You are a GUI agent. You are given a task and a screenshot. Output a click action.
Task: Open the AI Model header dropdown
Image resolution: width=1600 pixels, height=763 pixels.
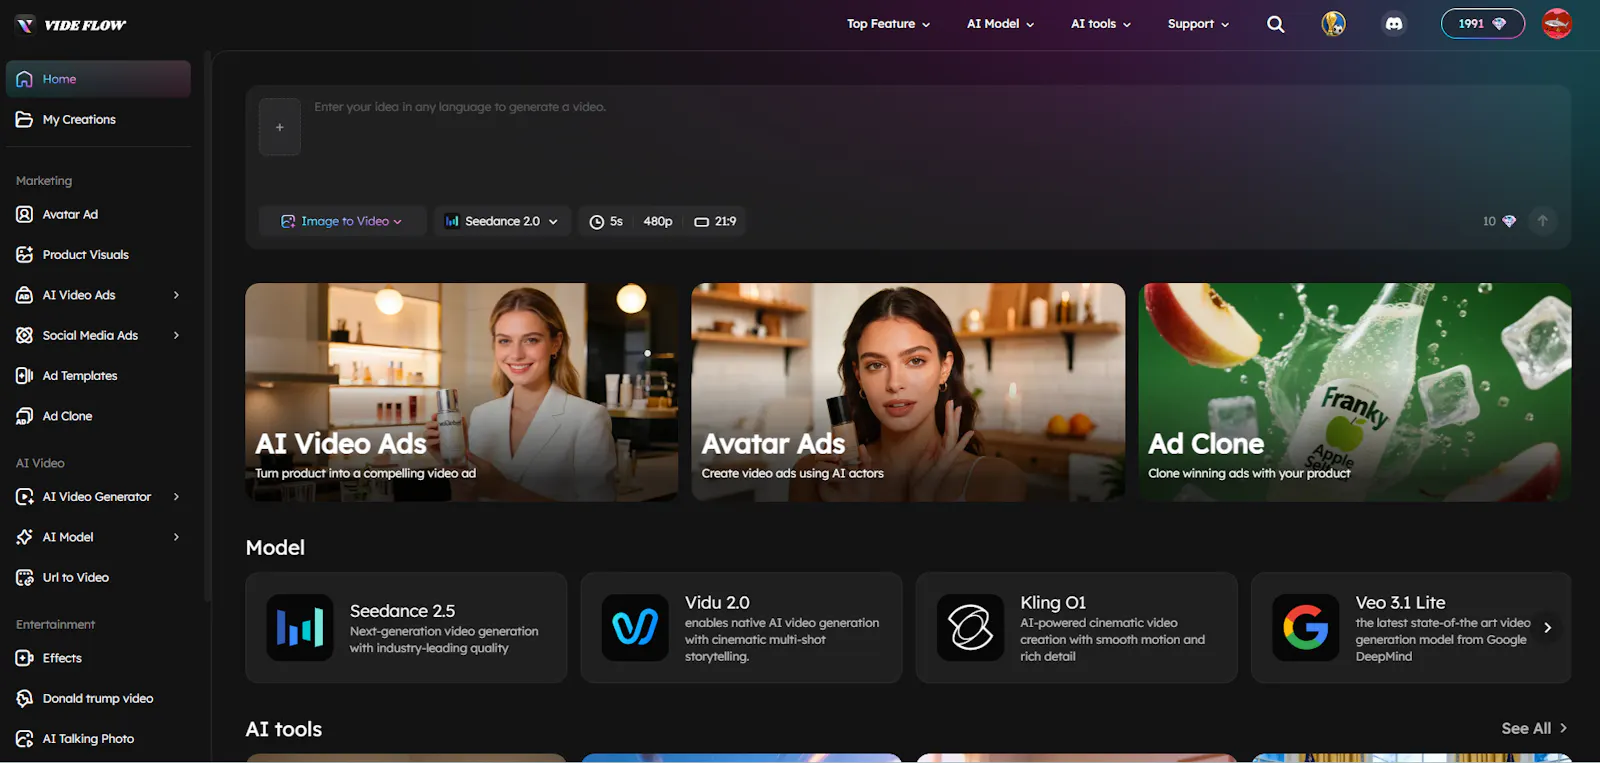(1000, 24)
